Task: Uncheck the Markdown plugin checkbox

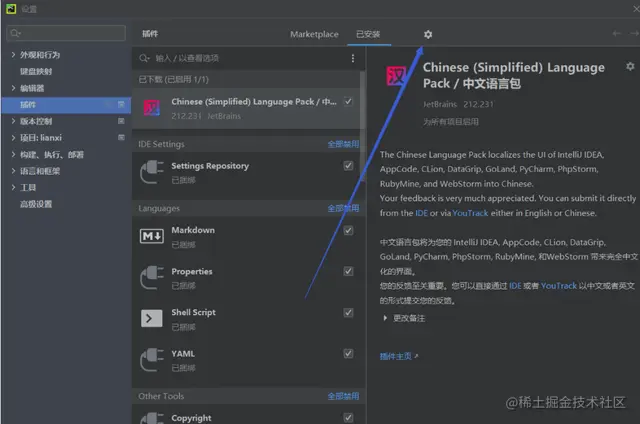Action: click(348, 230)
